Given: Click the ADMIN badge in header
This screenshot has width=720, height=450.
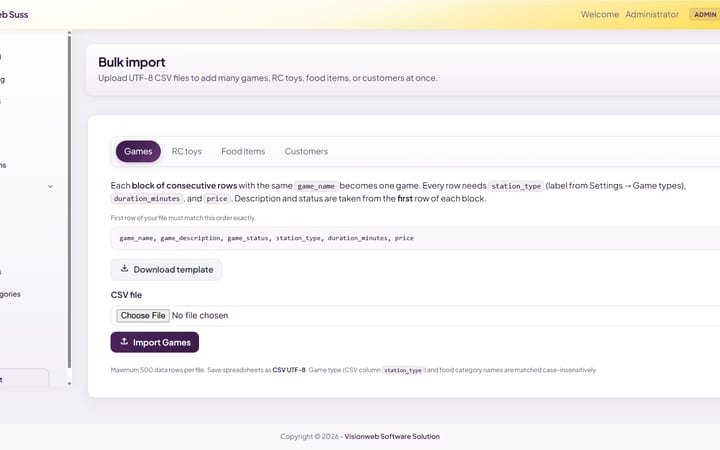Looking at the screenshot, I should coord(705,15).
